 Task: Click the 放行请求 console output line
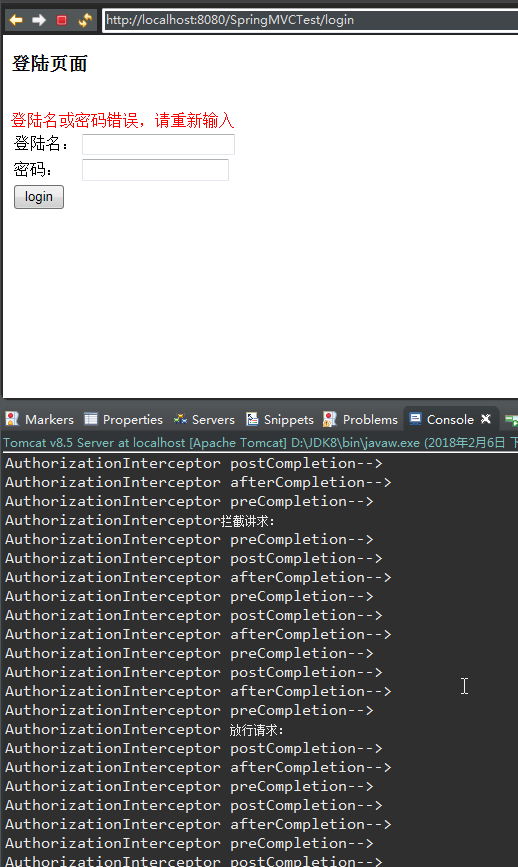(145, 730)
